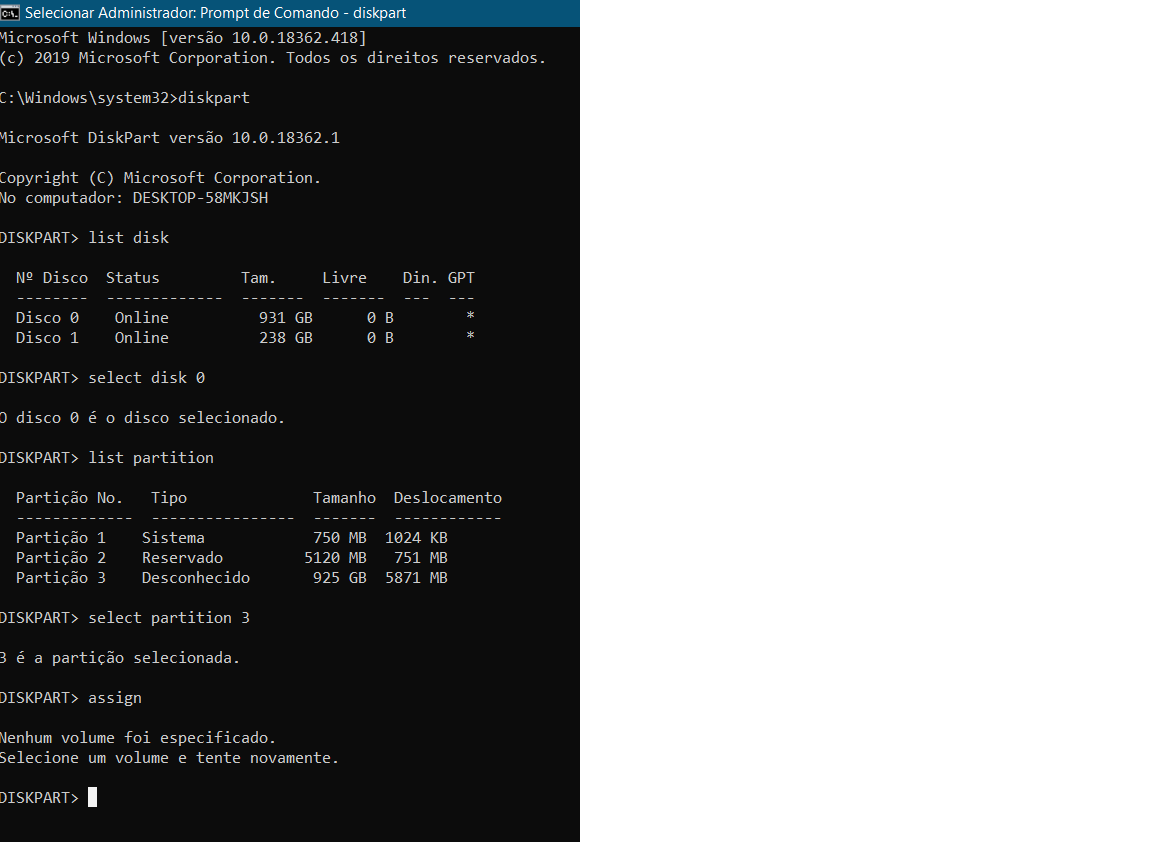Click the blinking cursor at last DISKPART prompt
Screen dimensions: 1152x842
[93, 797]
